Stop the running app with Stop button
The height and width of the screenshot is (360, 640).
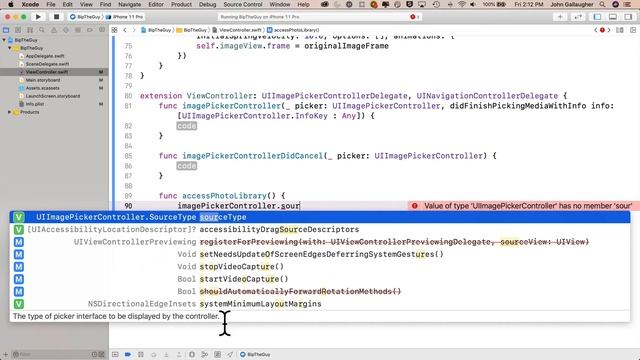(56, 17)
